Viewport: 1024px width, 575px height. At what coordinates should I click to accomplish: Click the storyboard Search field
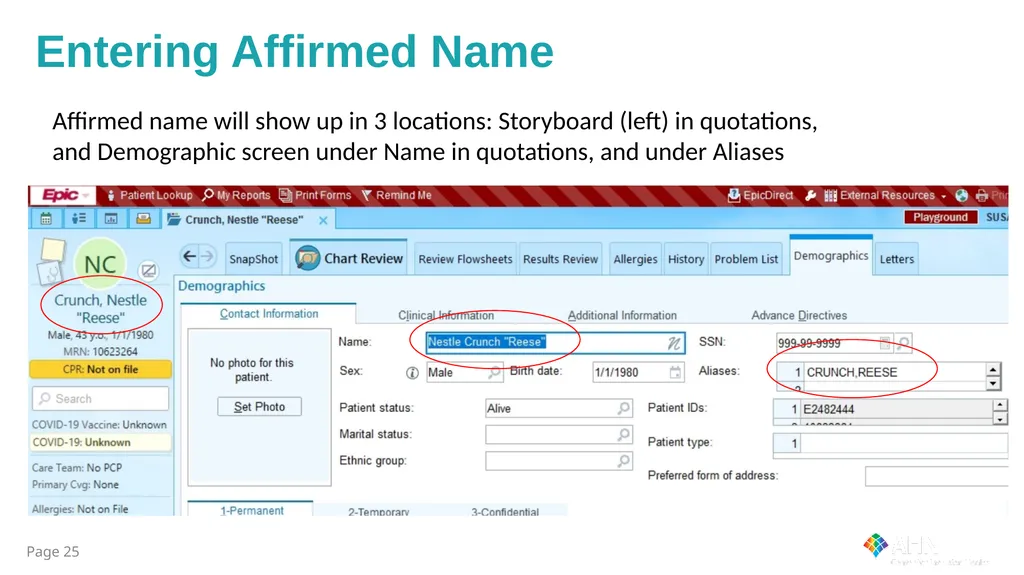[x=100, y=399]
